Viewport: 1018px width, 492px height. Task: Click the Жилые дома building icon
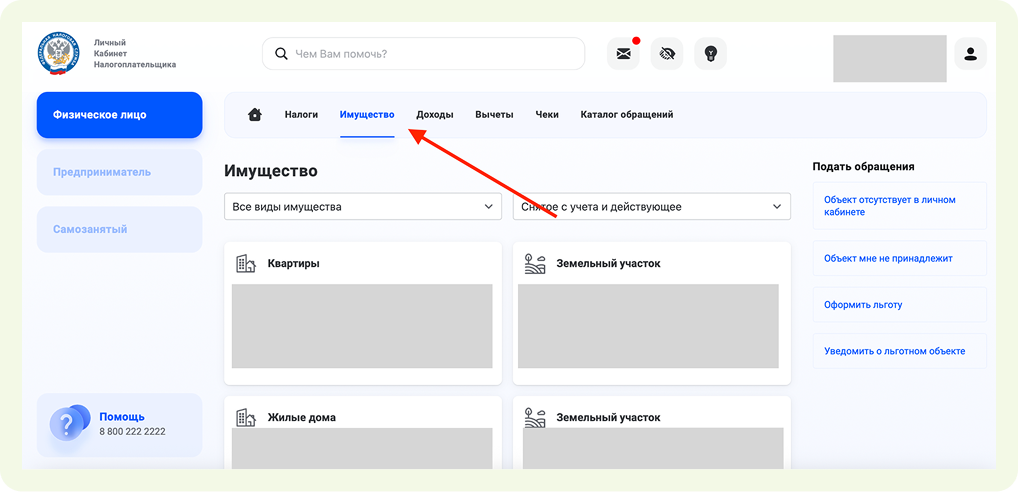click(246, 417)
